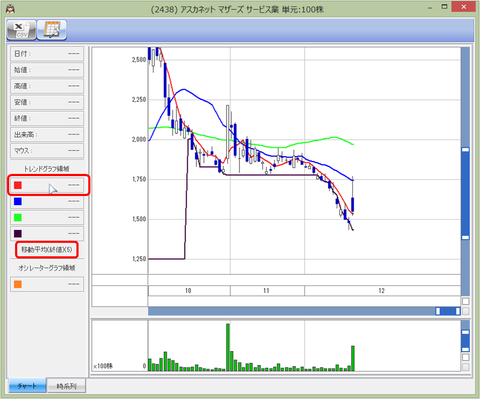Image resolution: width=480 pixels, height=399 pixels.
Task: Click the horizontal time range slider thumb
Action: pos(448,311)
